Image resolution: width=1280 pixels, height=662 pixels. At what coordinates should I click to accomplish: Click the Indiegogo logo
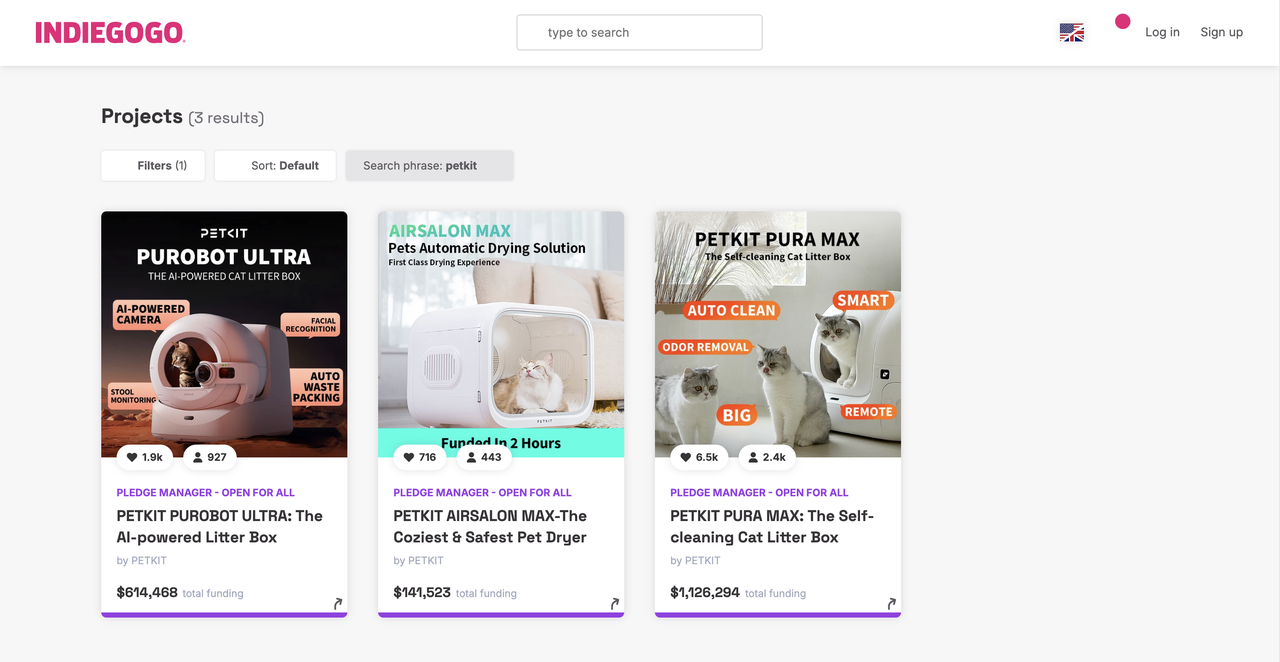110,31
